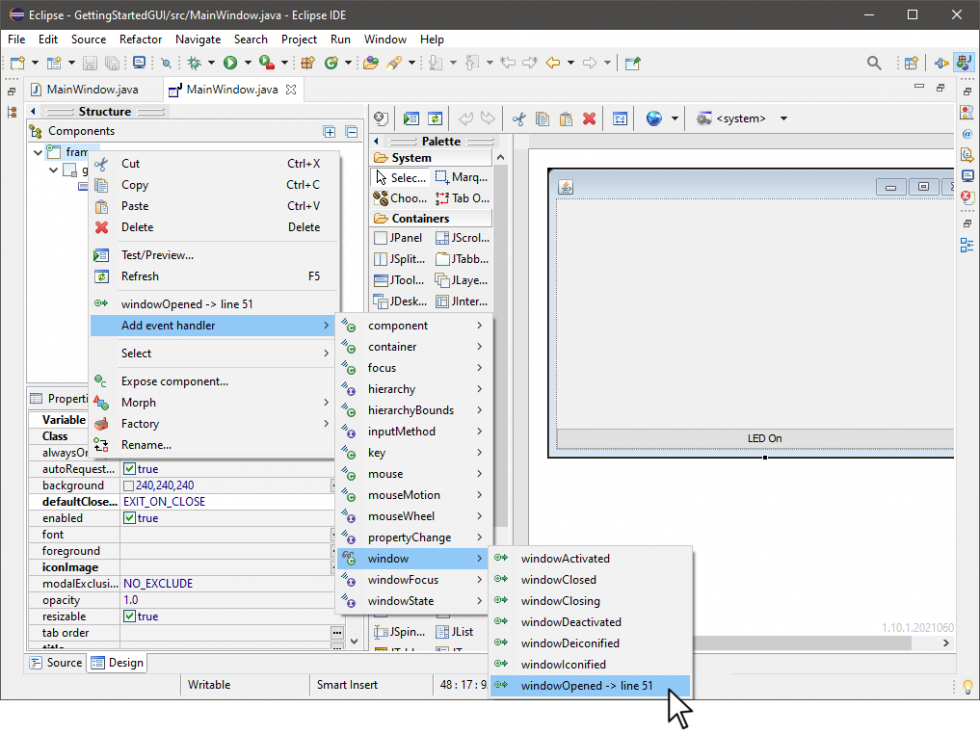
Task: Click the Run green play toolbar icon
Action: tap(230, 63)
